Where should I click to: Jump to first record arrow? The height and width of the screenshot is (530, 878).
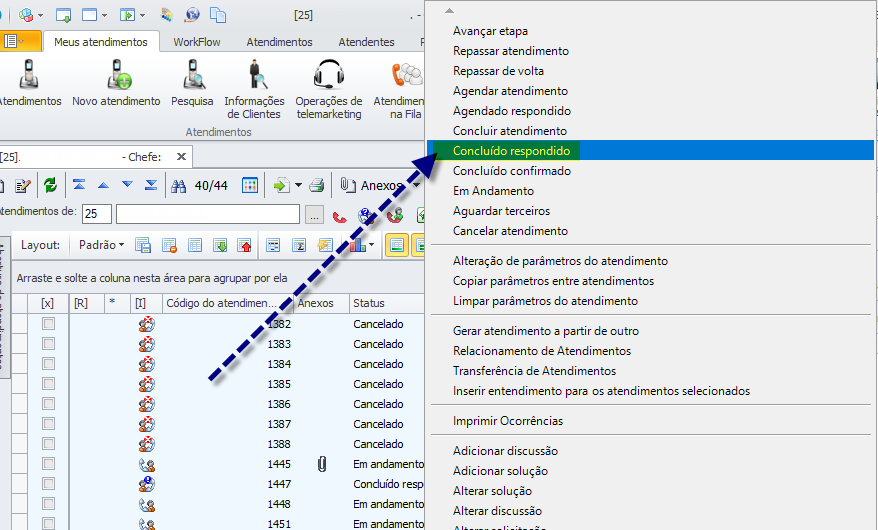click(x=79, y=185)
